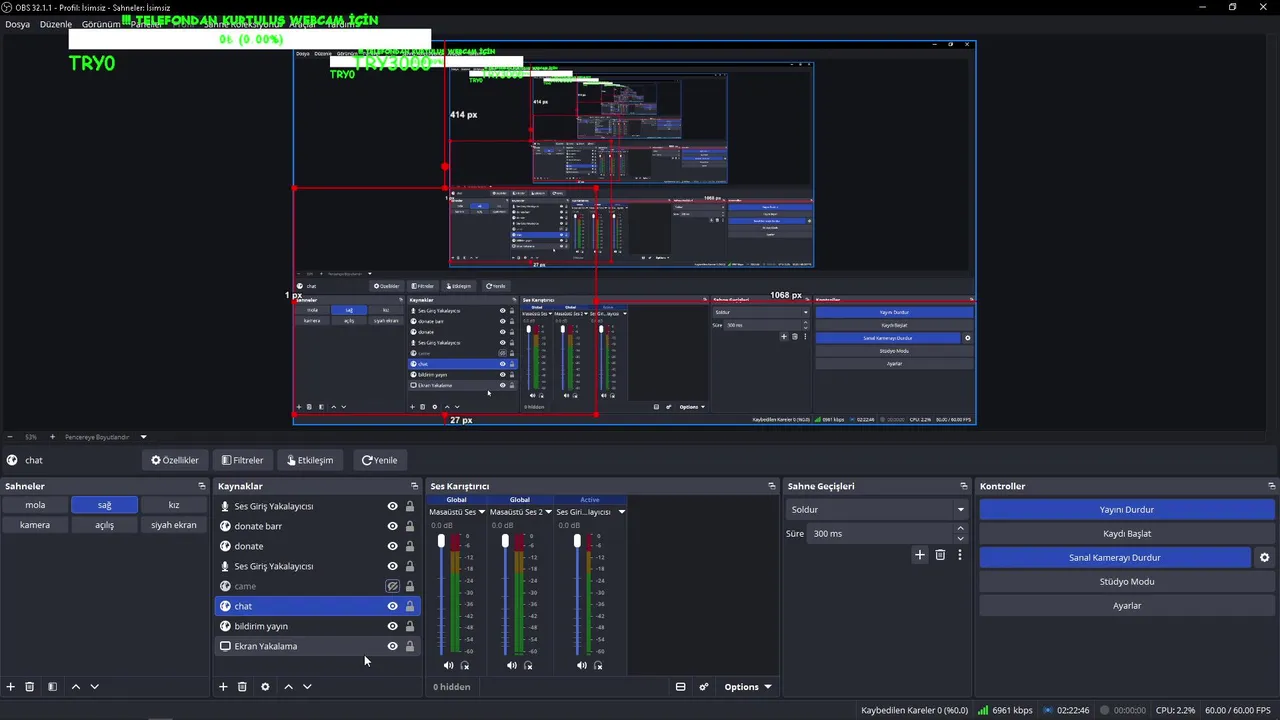Open the Soldur transition dropdown
Screen dimensions: 1280x720
(877, 510)
